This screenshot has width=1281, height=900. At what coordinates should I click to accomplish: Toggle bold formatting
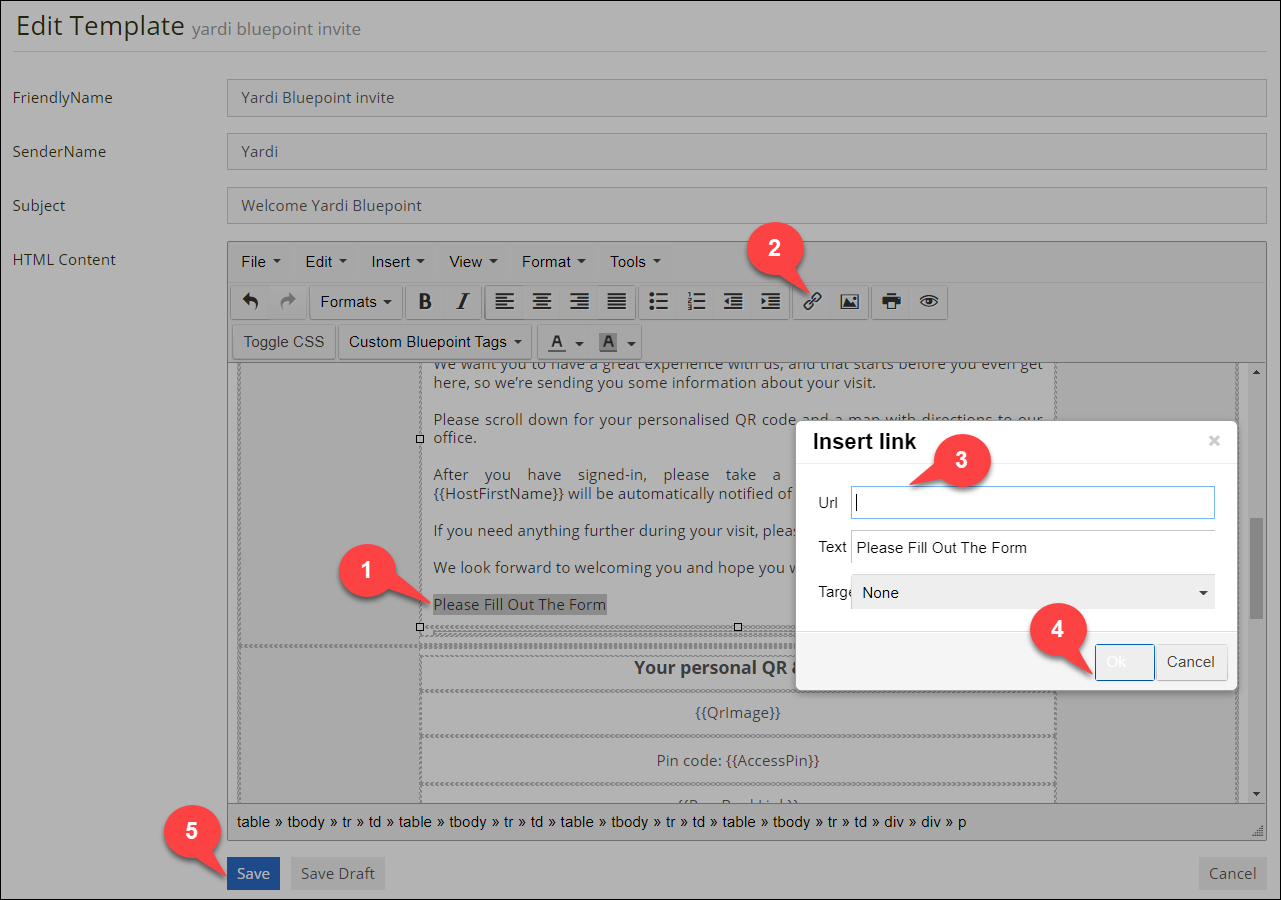(425, 301)
